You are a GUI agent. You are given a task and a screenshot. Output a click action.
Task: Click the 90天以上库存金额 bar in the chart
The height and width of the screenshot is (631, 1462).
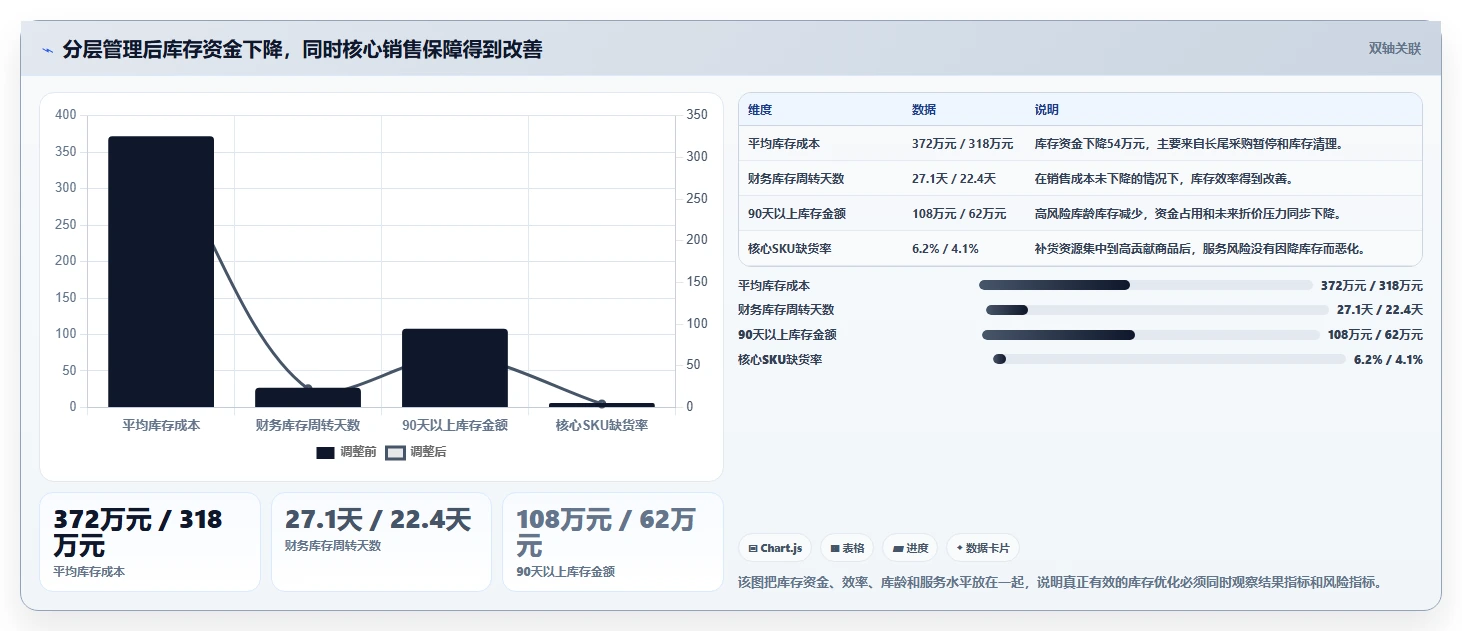[455, 368]
